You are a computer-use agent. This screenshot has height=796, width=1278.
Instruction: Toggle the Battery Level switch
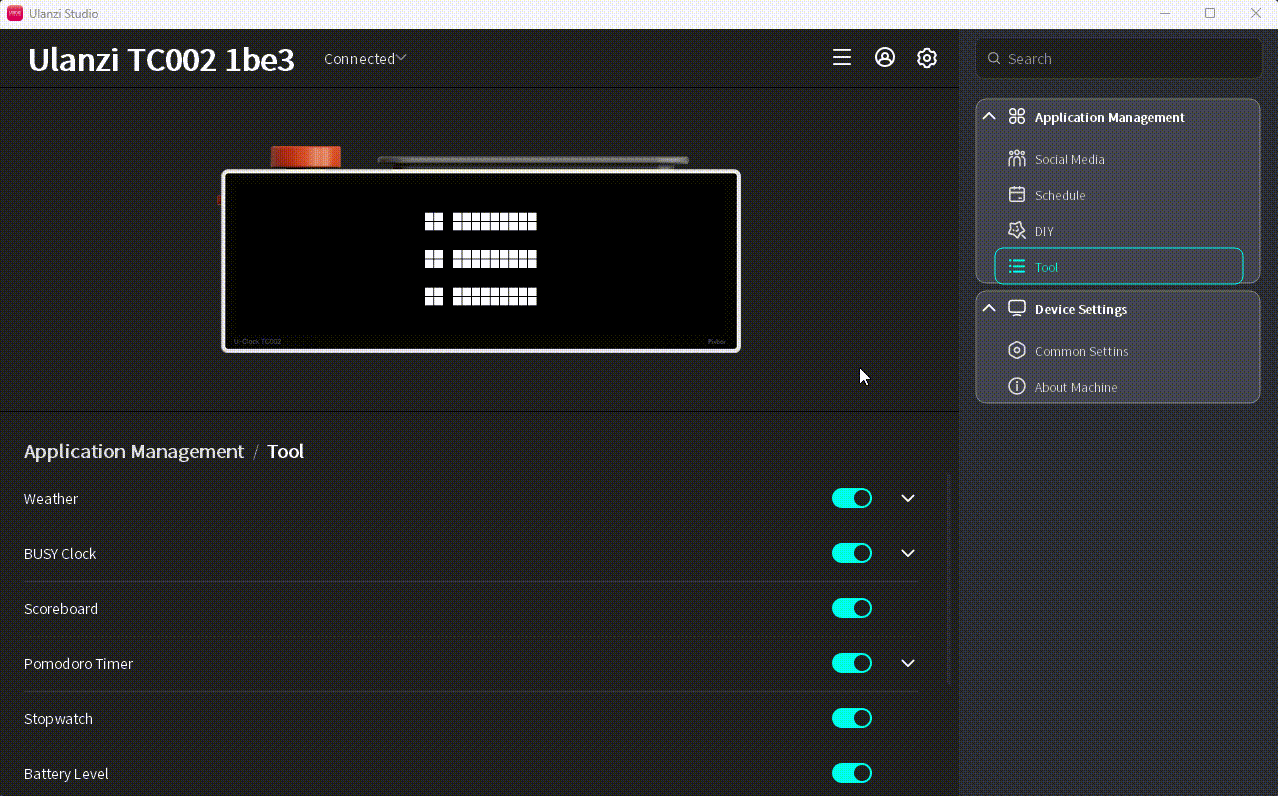pyautogui.click(x=852, y=773)
